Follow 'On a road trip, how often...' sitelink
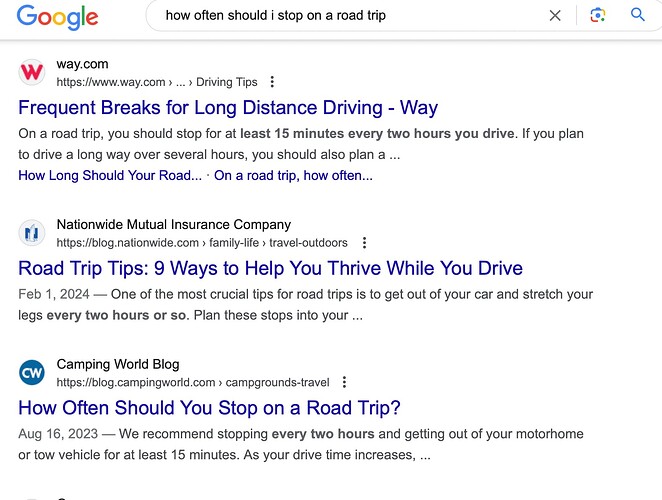 click(293, 175)
